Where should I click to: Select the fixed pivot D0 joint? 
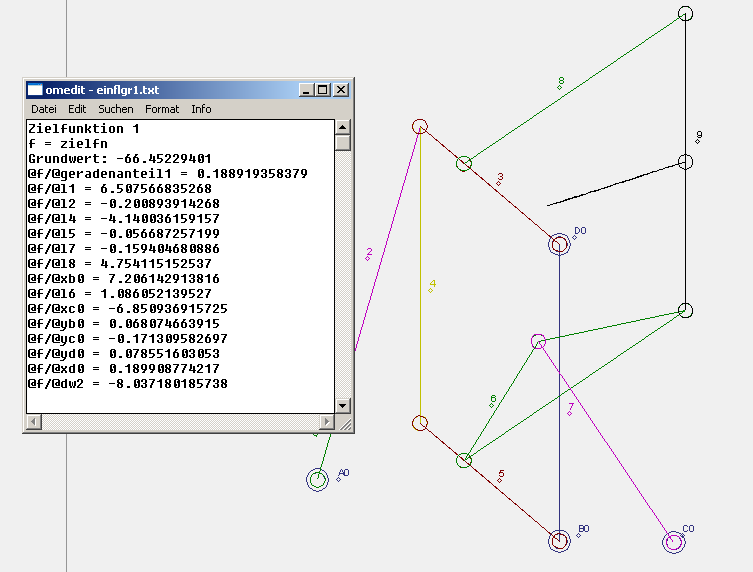tap(559, 243)
